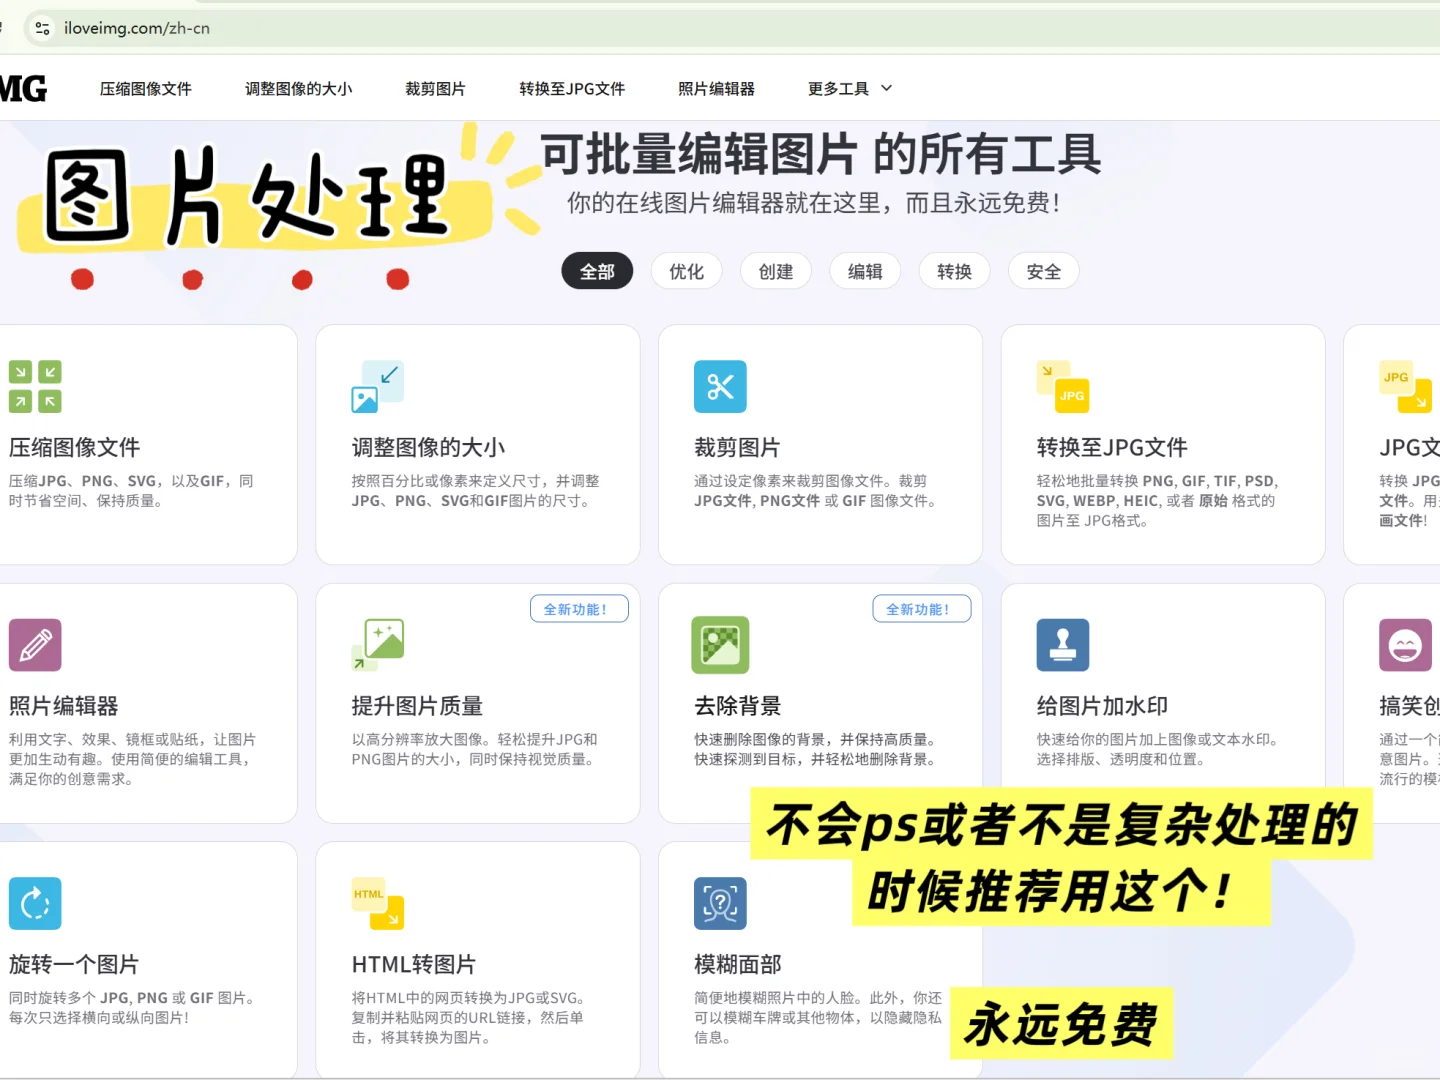Click the blur face icon
1440x1080 pixels.
(x=720, y=904)
